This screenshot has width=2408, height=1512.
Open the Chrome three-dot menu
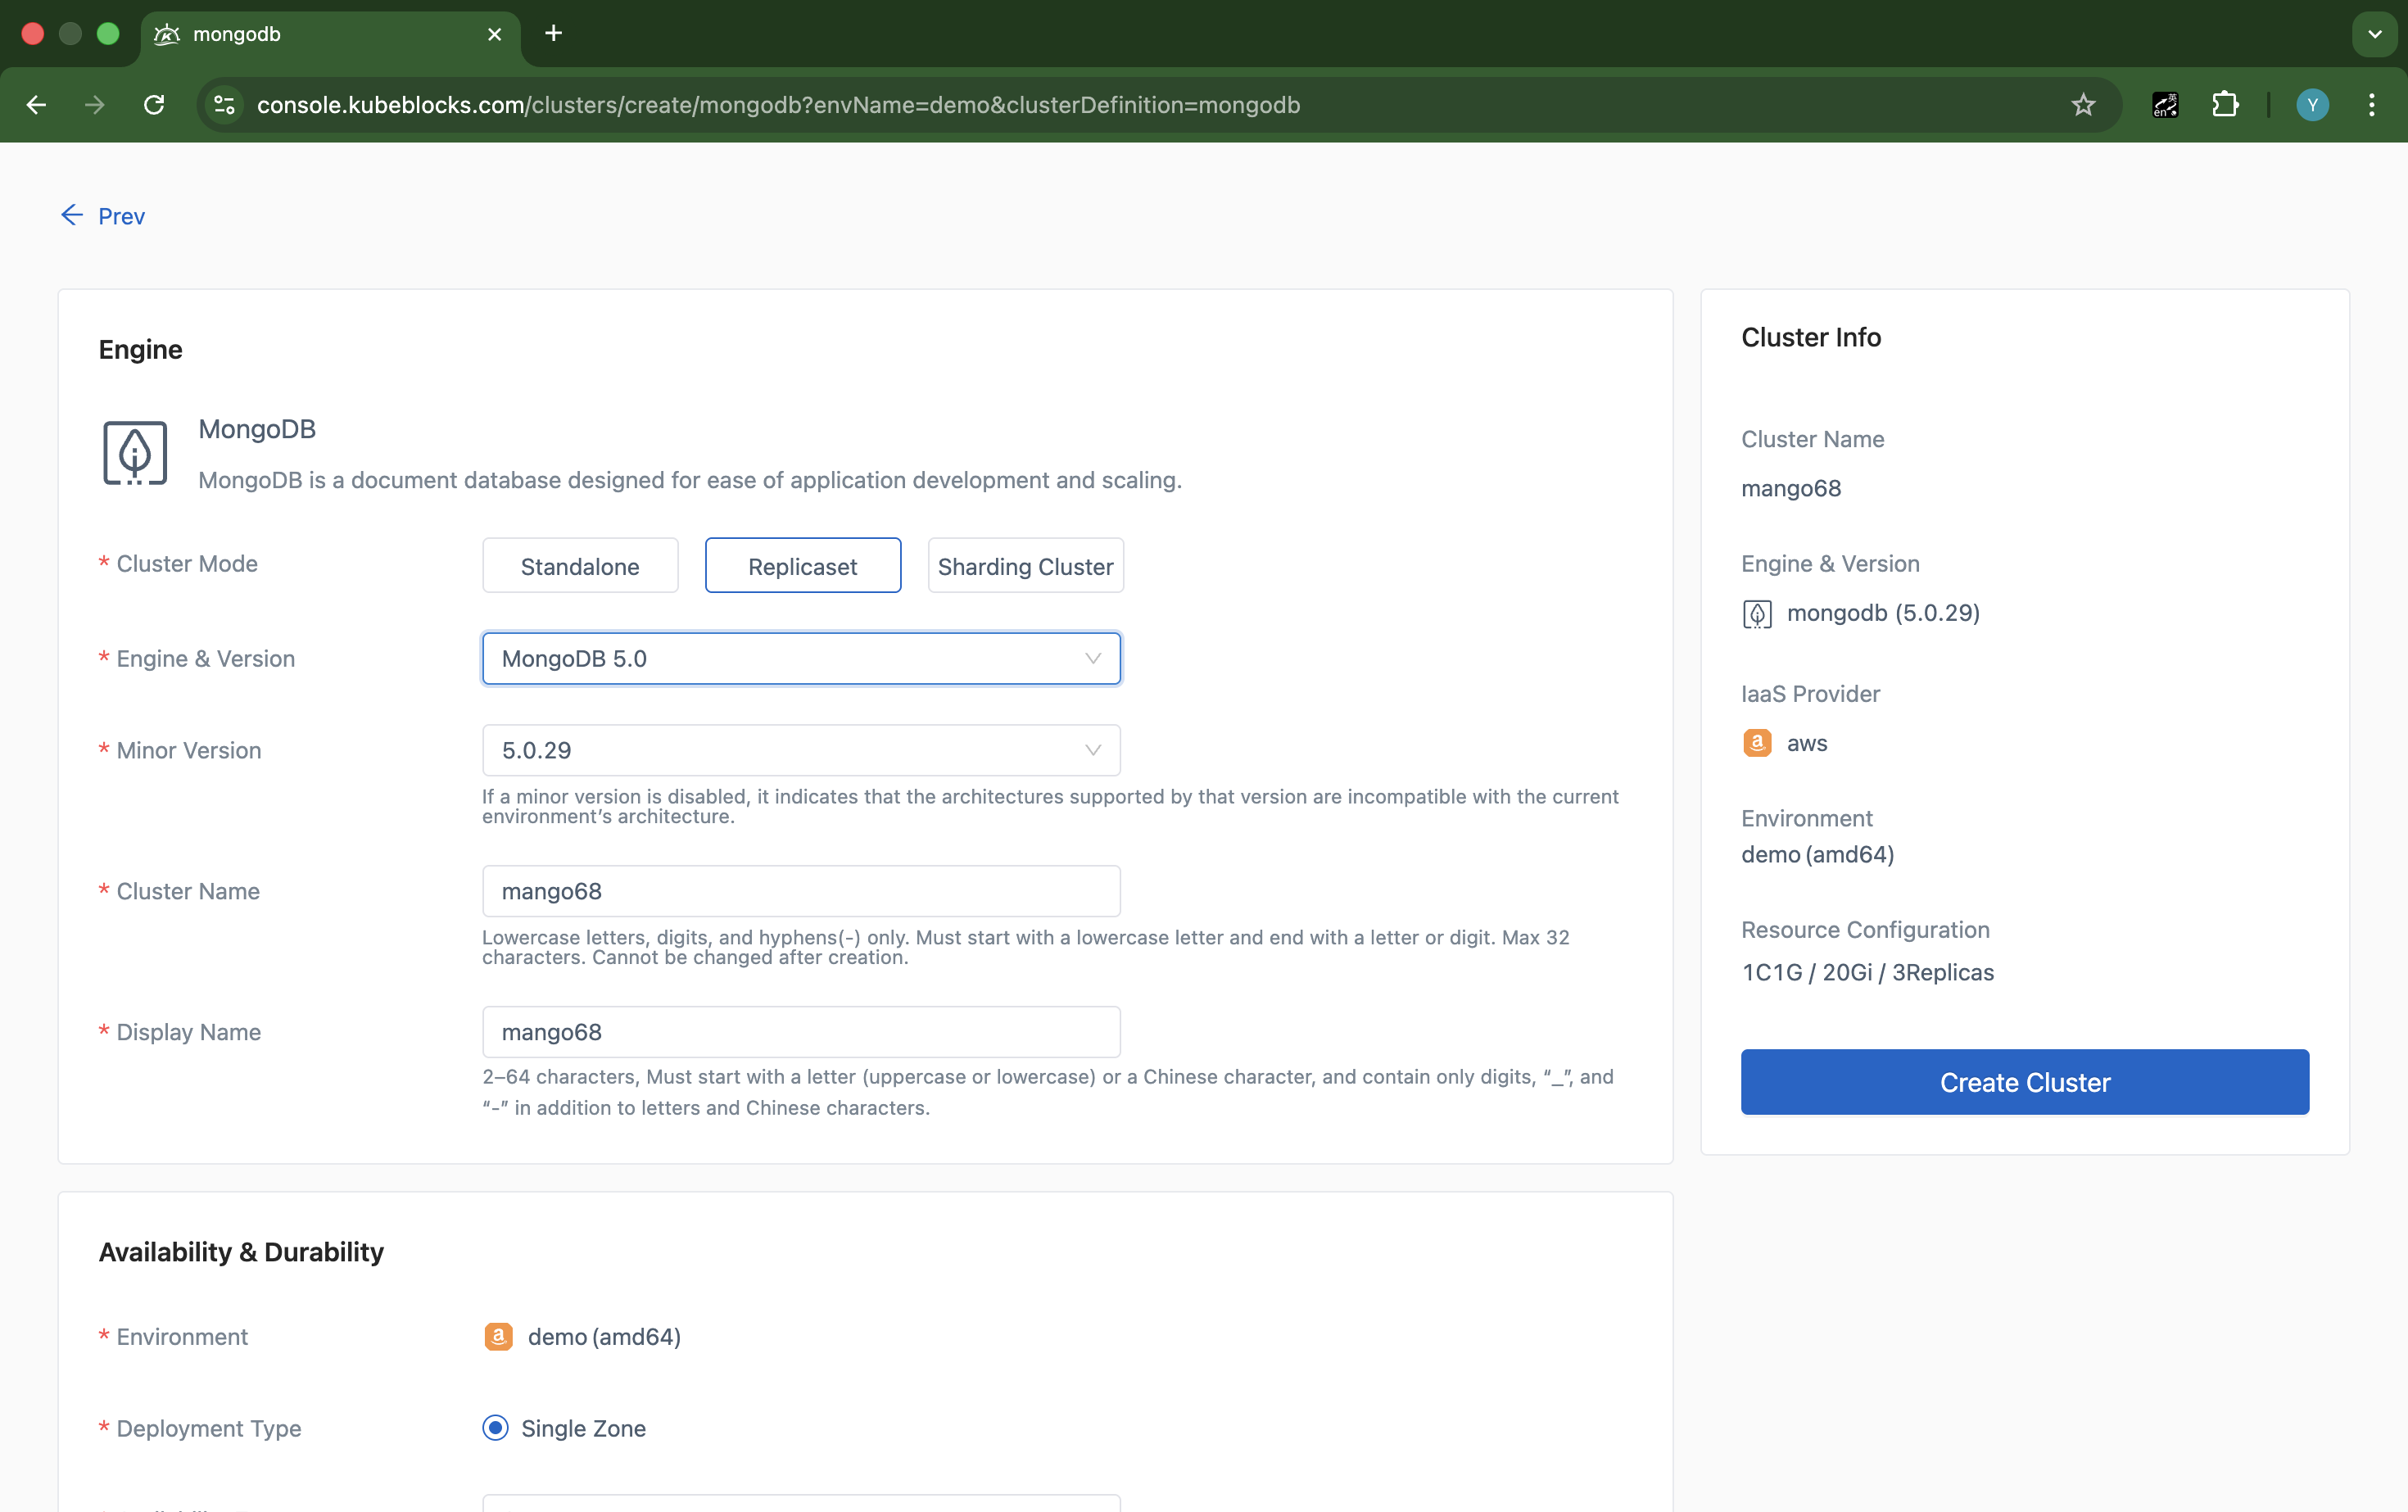(2372, 104)
